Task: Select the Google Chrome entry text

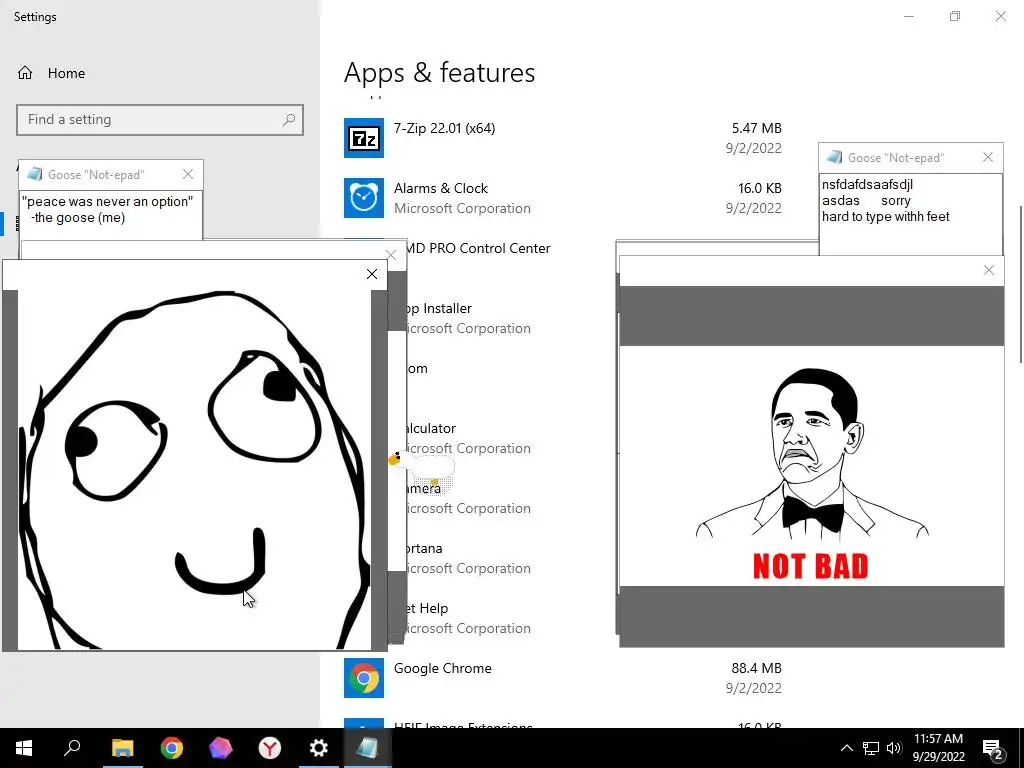Action: coord(443,668)
